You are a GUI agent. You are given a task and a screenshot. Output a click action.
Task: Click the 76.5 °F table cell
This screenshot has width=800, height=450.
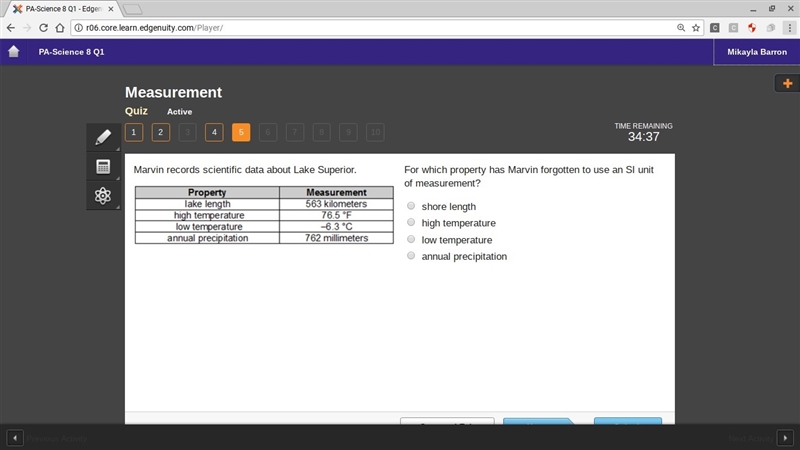click(x=336, y=215)
